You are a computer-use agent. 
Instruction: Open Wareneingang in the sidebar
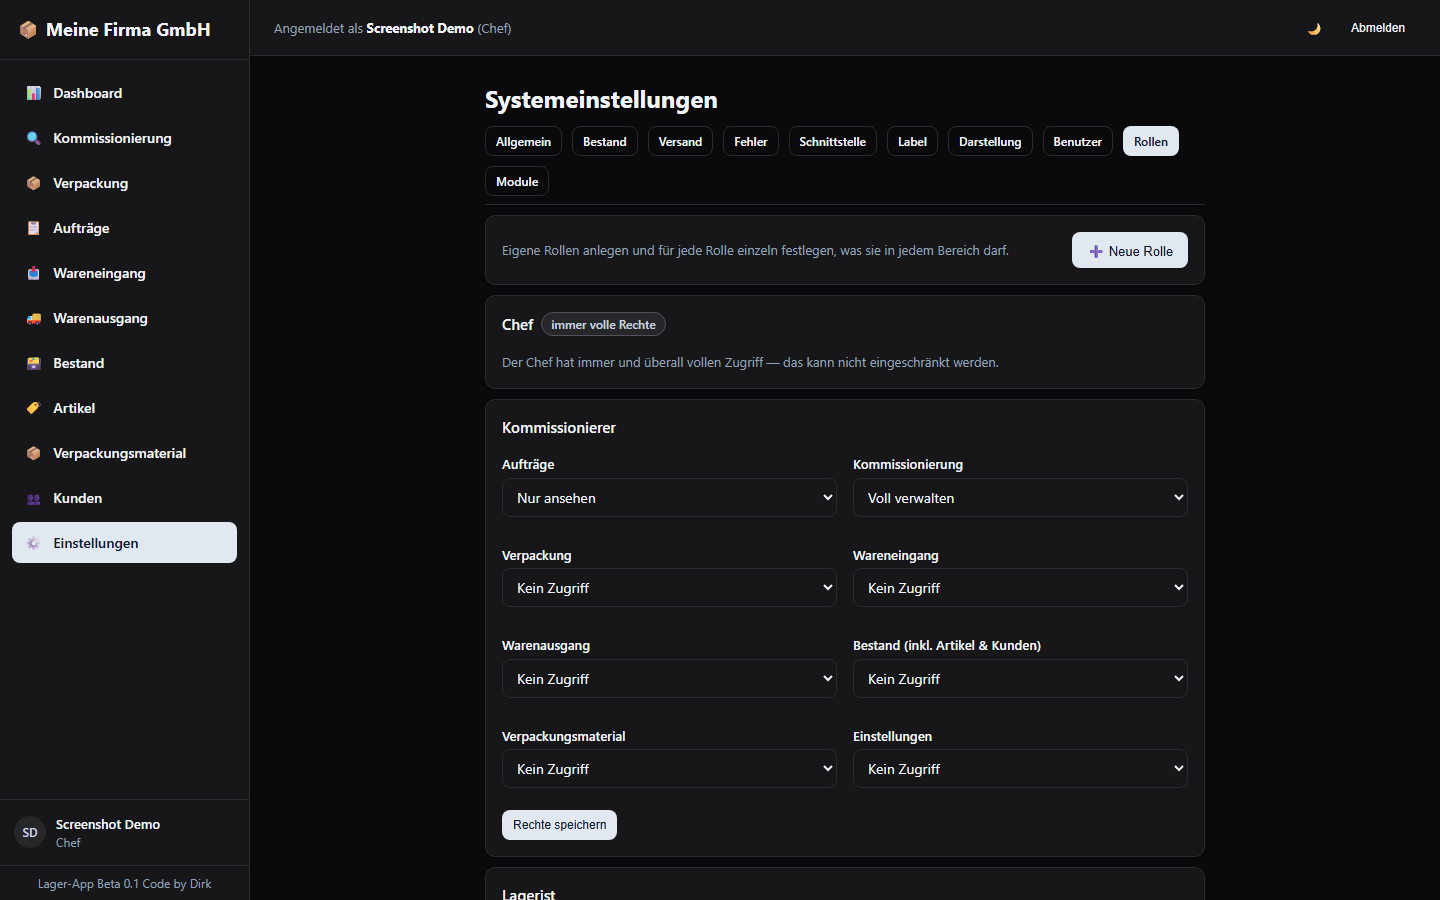(x=124, y=273)
